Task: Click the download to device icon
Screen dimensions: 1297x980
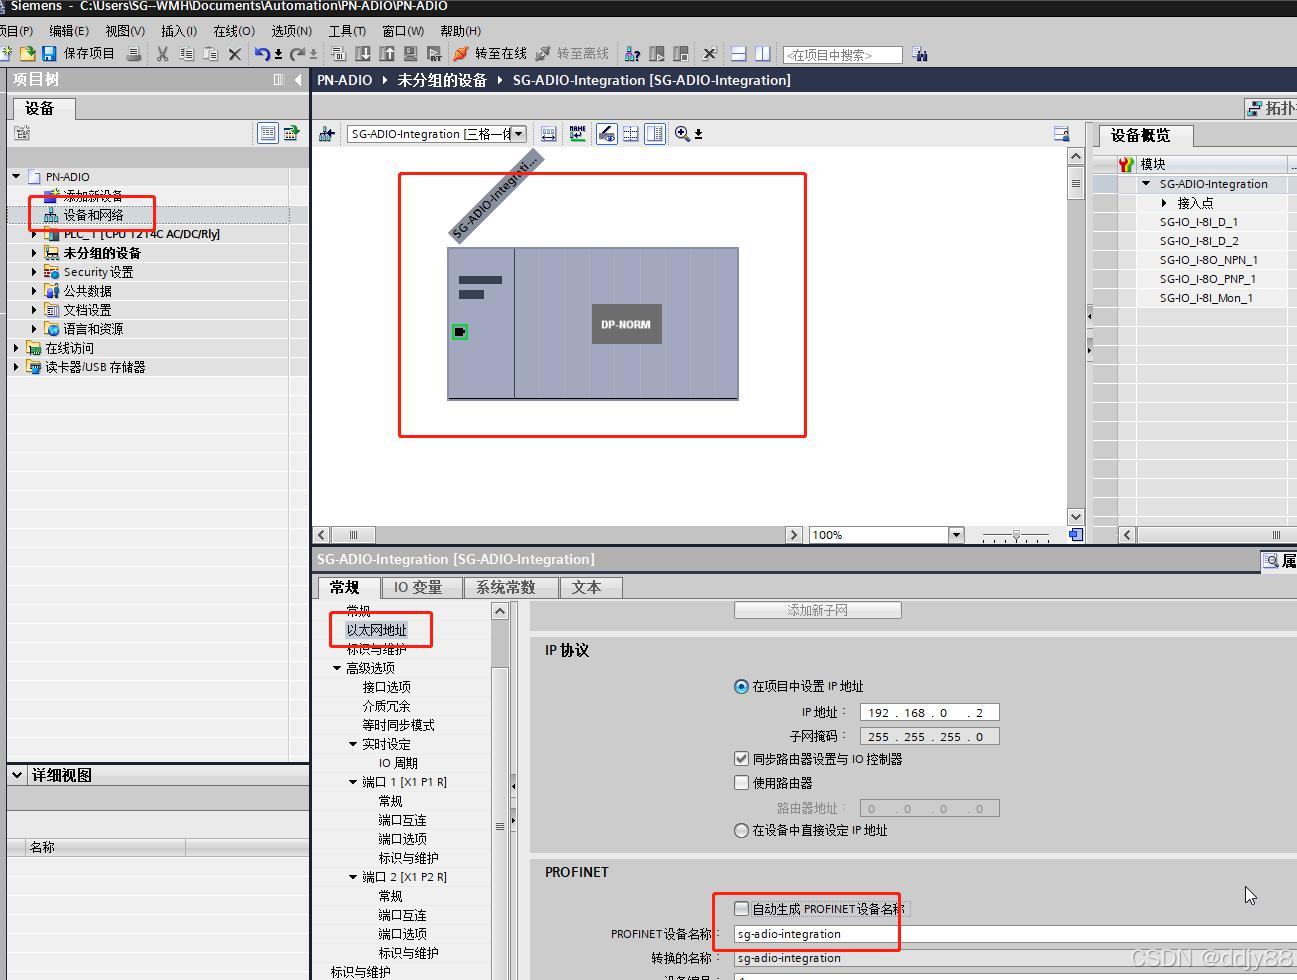Action: [x=363, y=53]
